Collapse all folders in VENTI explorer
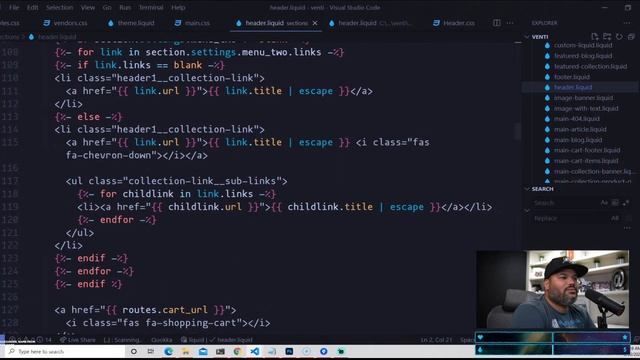 click(x=631, y=37)
